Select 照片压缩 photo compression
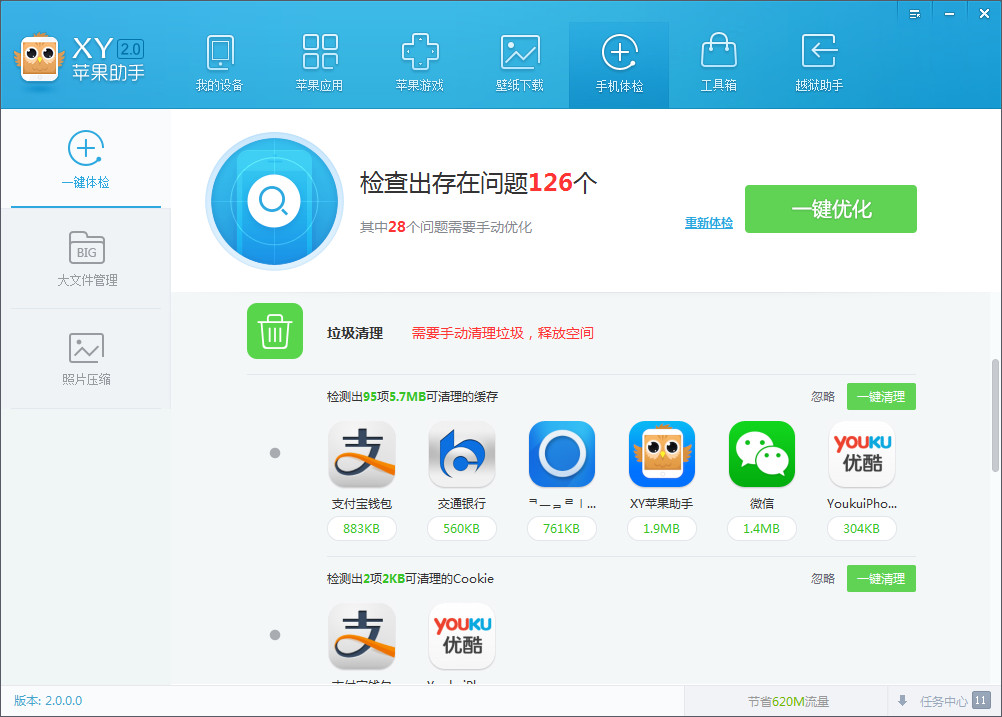This screenshot has height=717, width=1002. pos(86,358)
